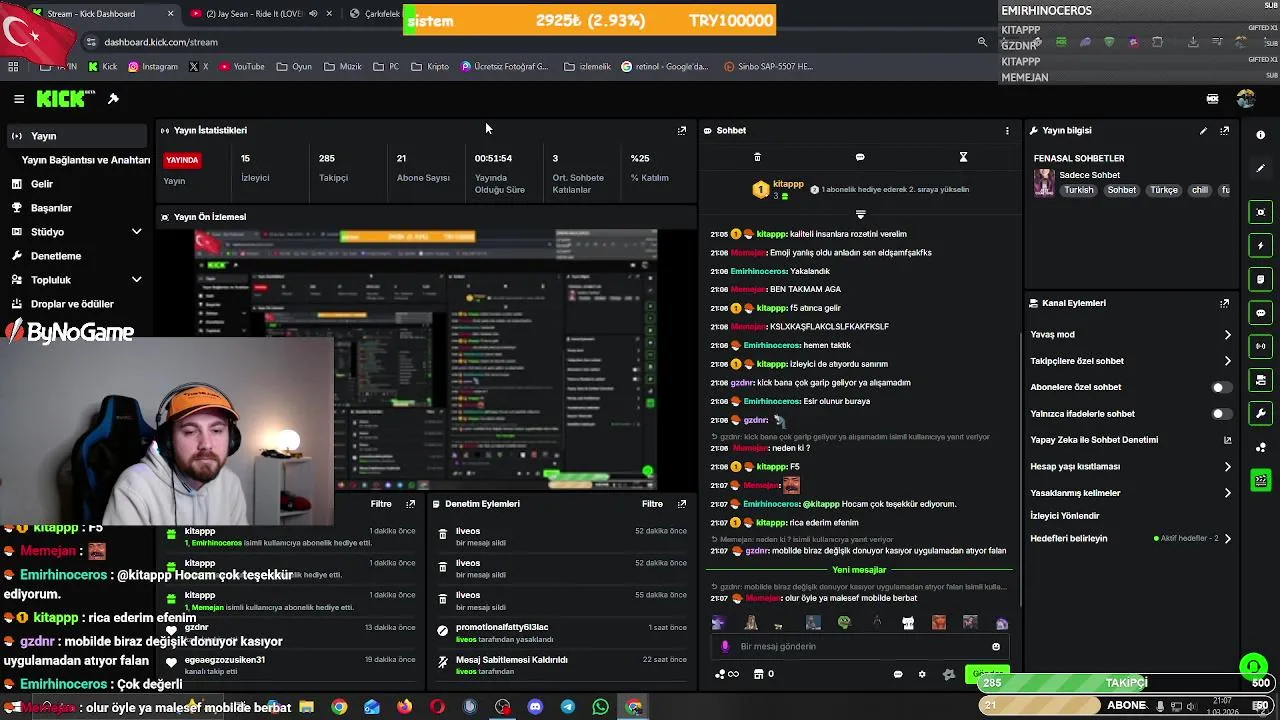Click the highlighted green clapperboard icon in right sidebar
This screenshot has width=1280, height=720.
point(1260,480)
